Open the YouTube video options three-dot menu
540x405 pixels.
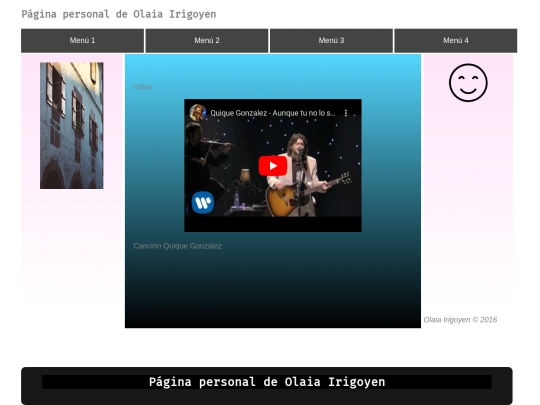346,113
